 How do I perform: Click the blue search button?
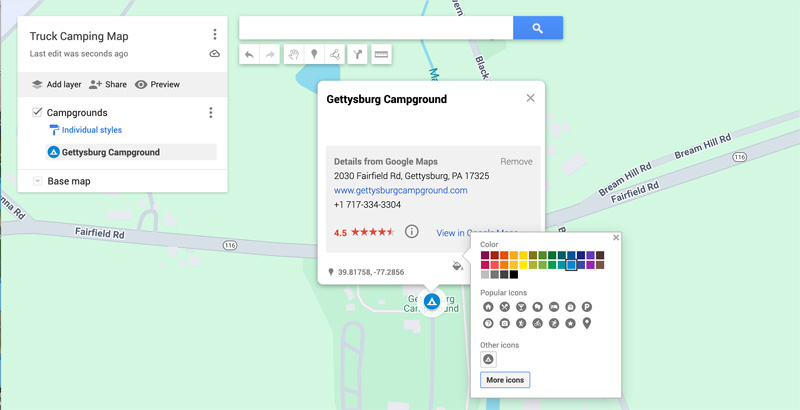coord(538,28)
